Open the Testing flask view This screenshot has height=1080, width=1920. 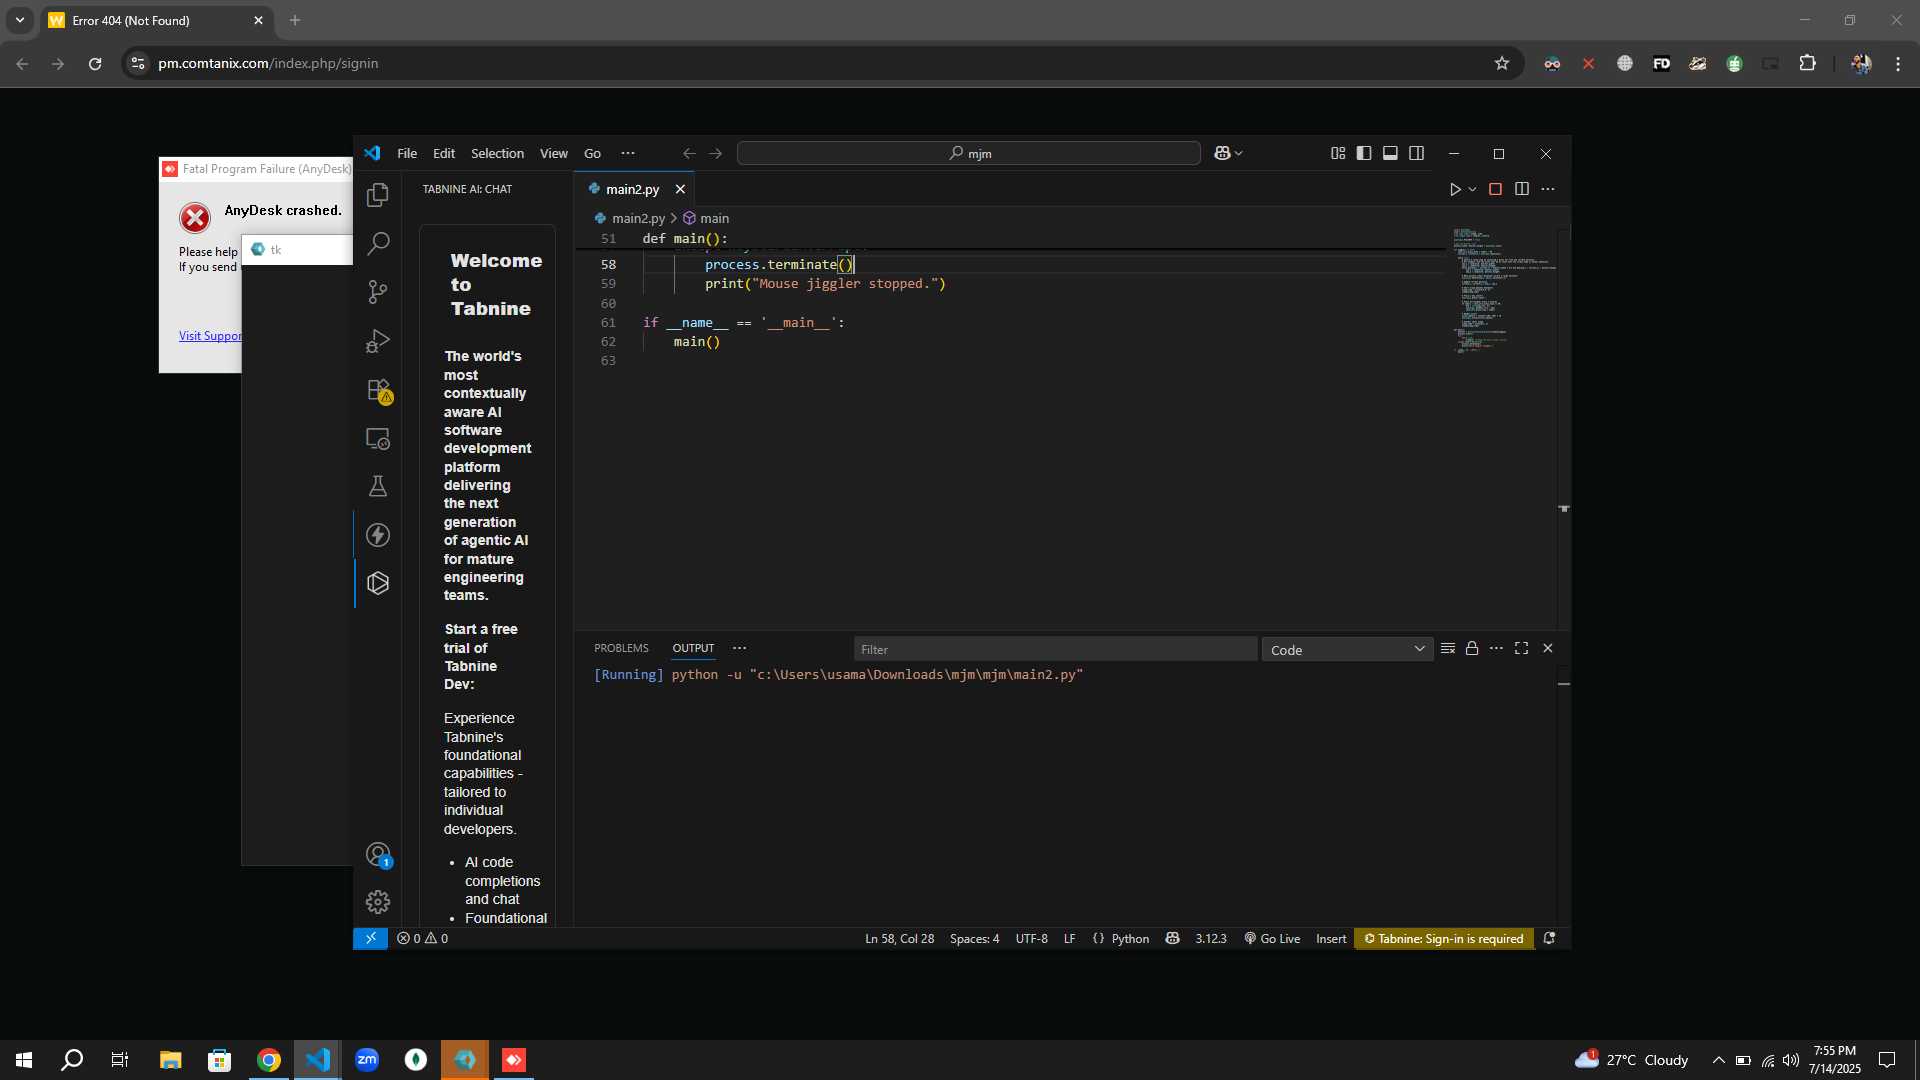(378, 486)
